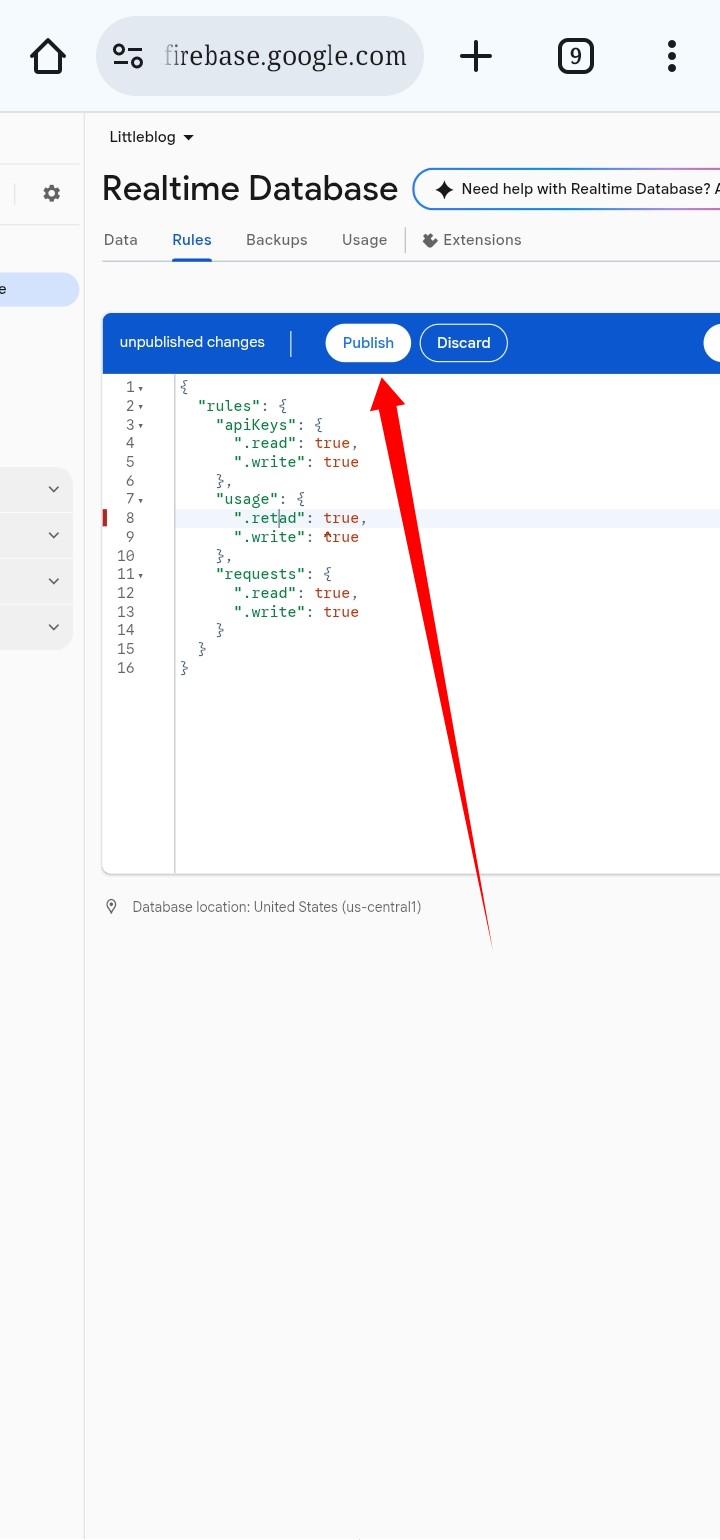This screenshot has width=720, height=1540.
Task: Discard the unpublished changes
Action: pos(464,343)
